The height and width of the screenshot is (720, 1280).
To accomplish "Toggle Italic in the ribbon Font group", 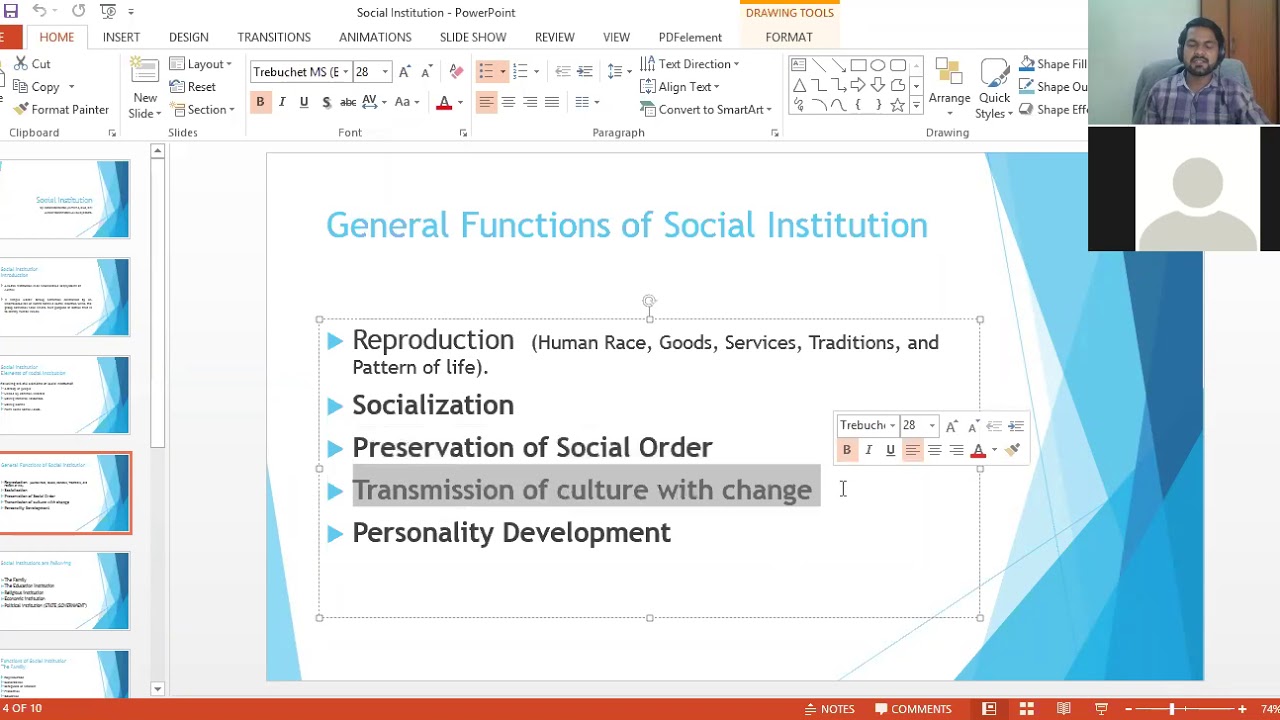I will [x=282, y=102].
